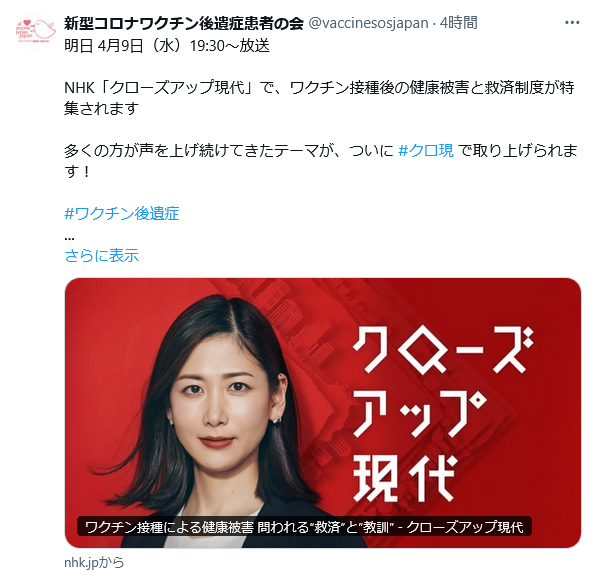Click the middle dot separator before 4時間
The width and height of the screenshot is (598, 576).
(x=434, y=24)
